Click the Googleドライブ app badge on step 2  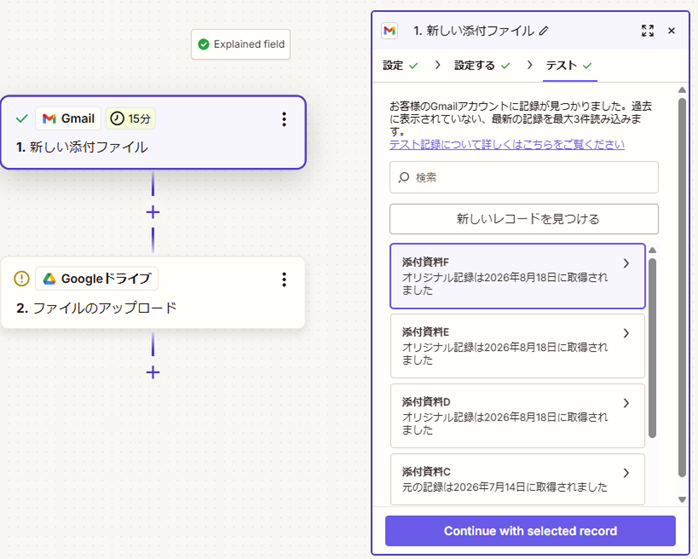[x=97, y=279]
